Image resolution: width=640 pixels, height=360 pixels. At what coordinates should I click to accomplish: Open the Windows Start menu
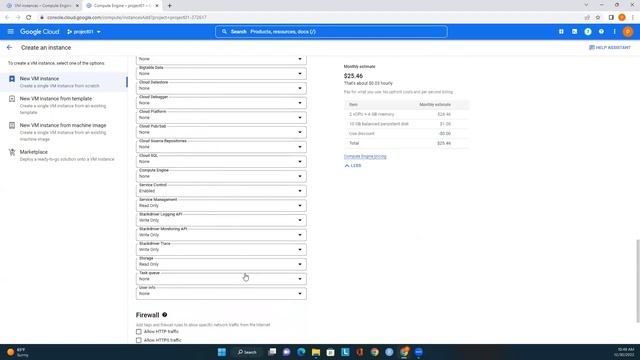222,352
